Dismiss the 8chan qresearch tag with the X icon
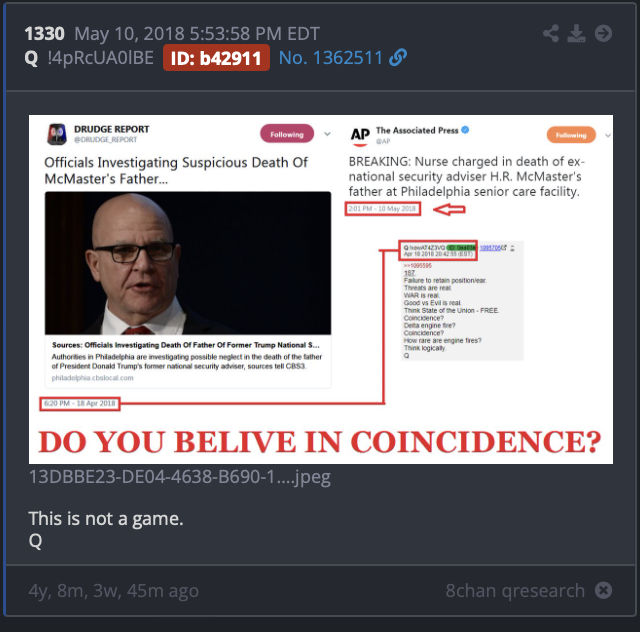640x632 pixels. pyautogui.click(x=603, y=590)
